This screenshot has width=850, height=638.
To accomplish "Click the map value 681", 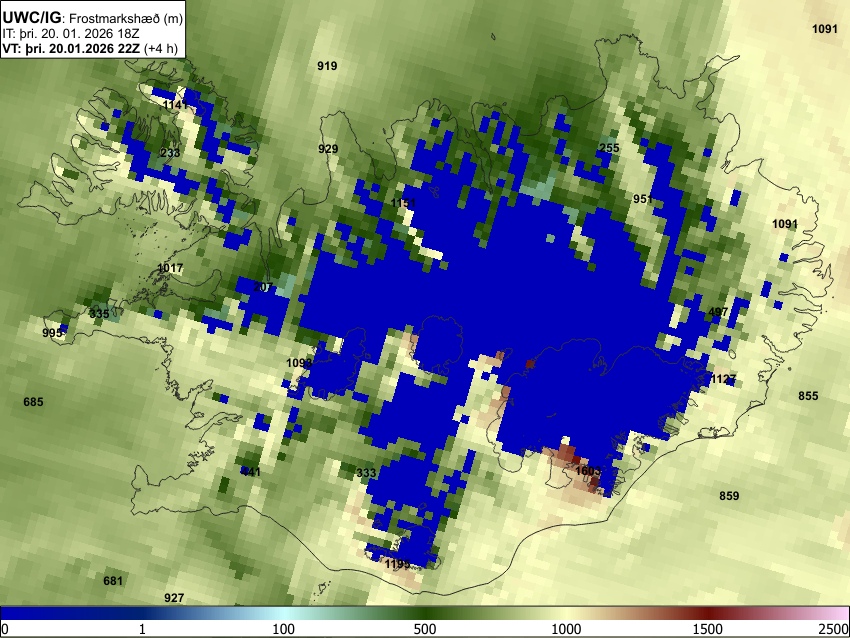I will click(113, 581).
